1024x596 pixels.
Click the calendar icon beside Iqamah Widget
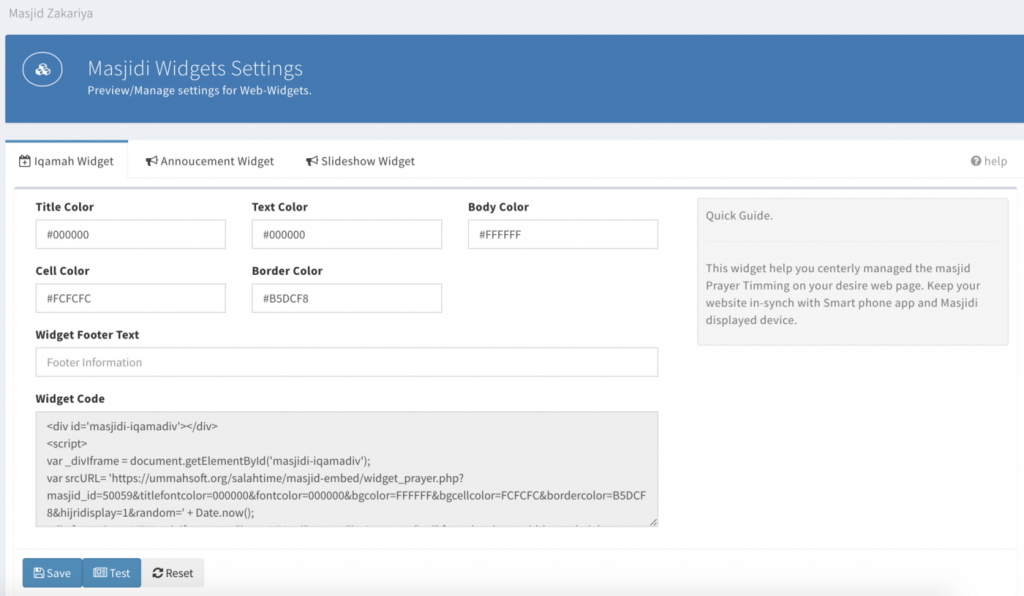25,161
